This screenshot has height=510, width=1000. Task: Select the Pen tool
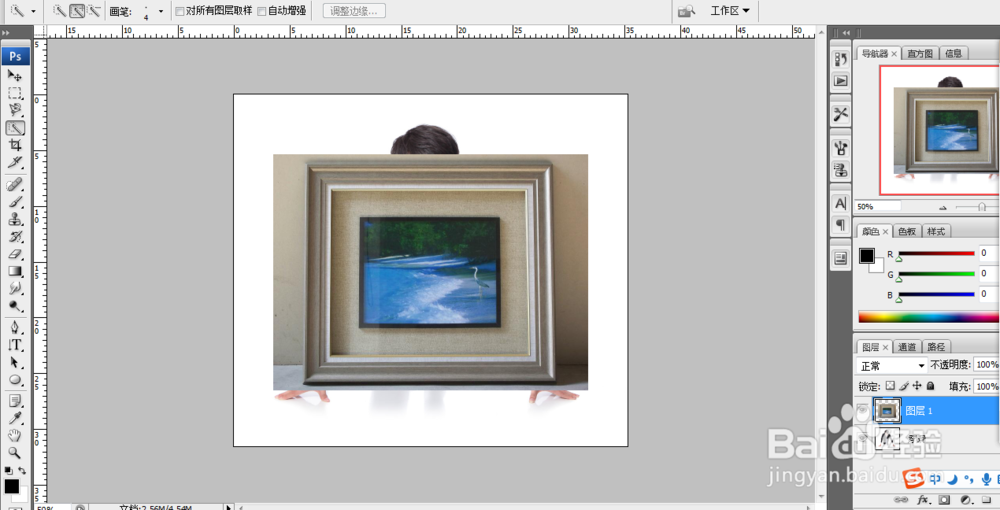pos(15,328)
